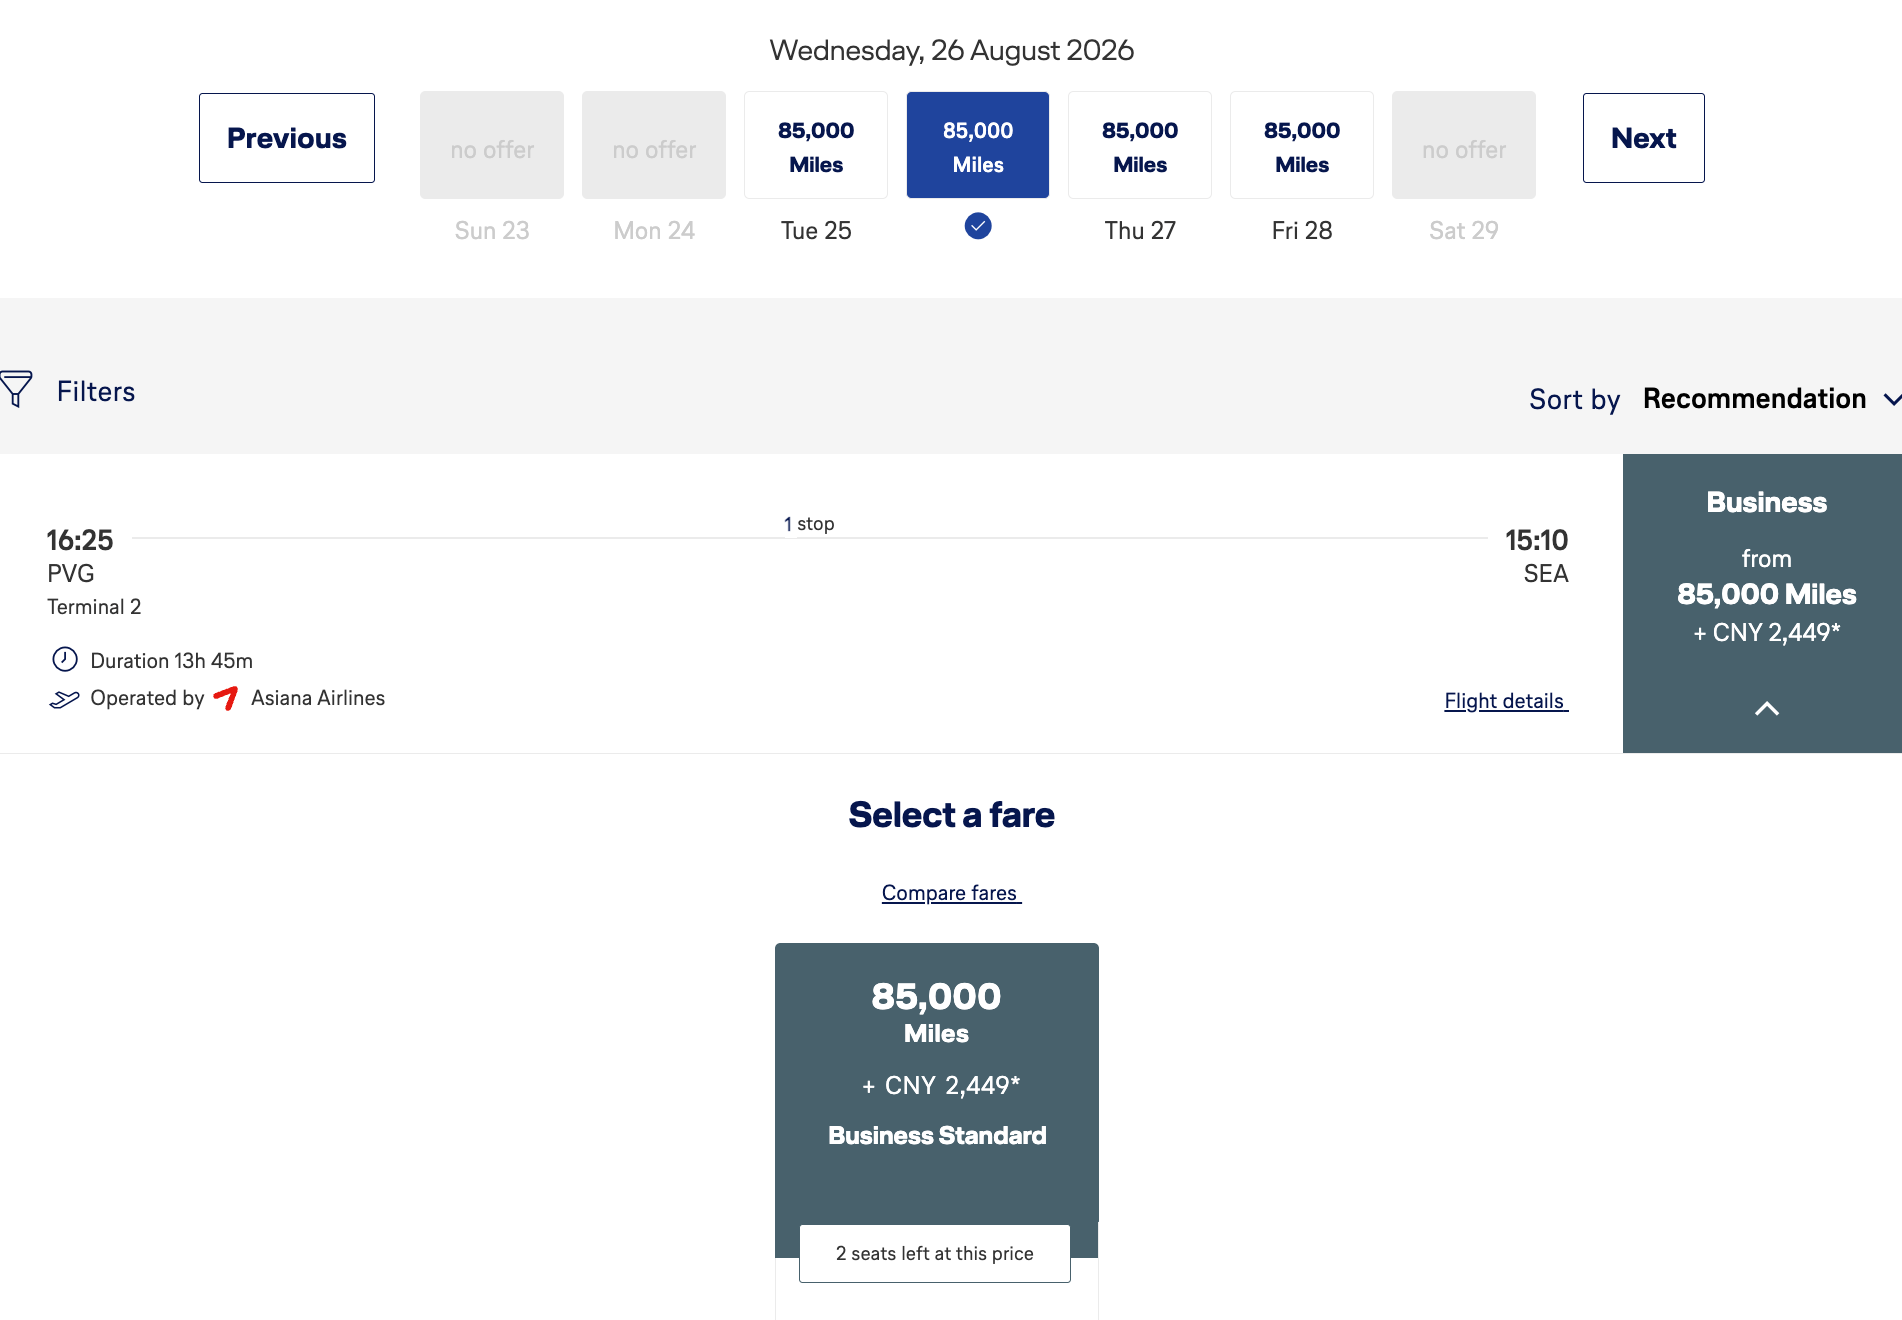Click the clock icon beside Duration
The height and width of the screenshot is (1320, 1902).
[x=65, y=659]
